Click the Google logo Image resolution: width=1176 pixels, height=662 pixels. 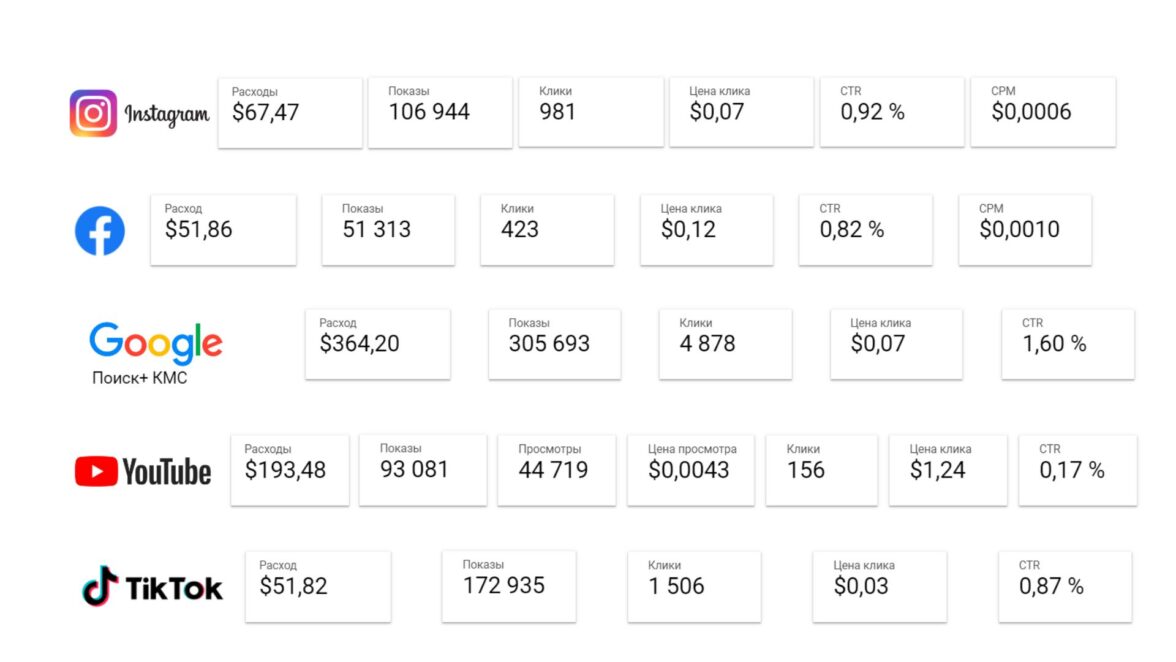tap(156, 343)
